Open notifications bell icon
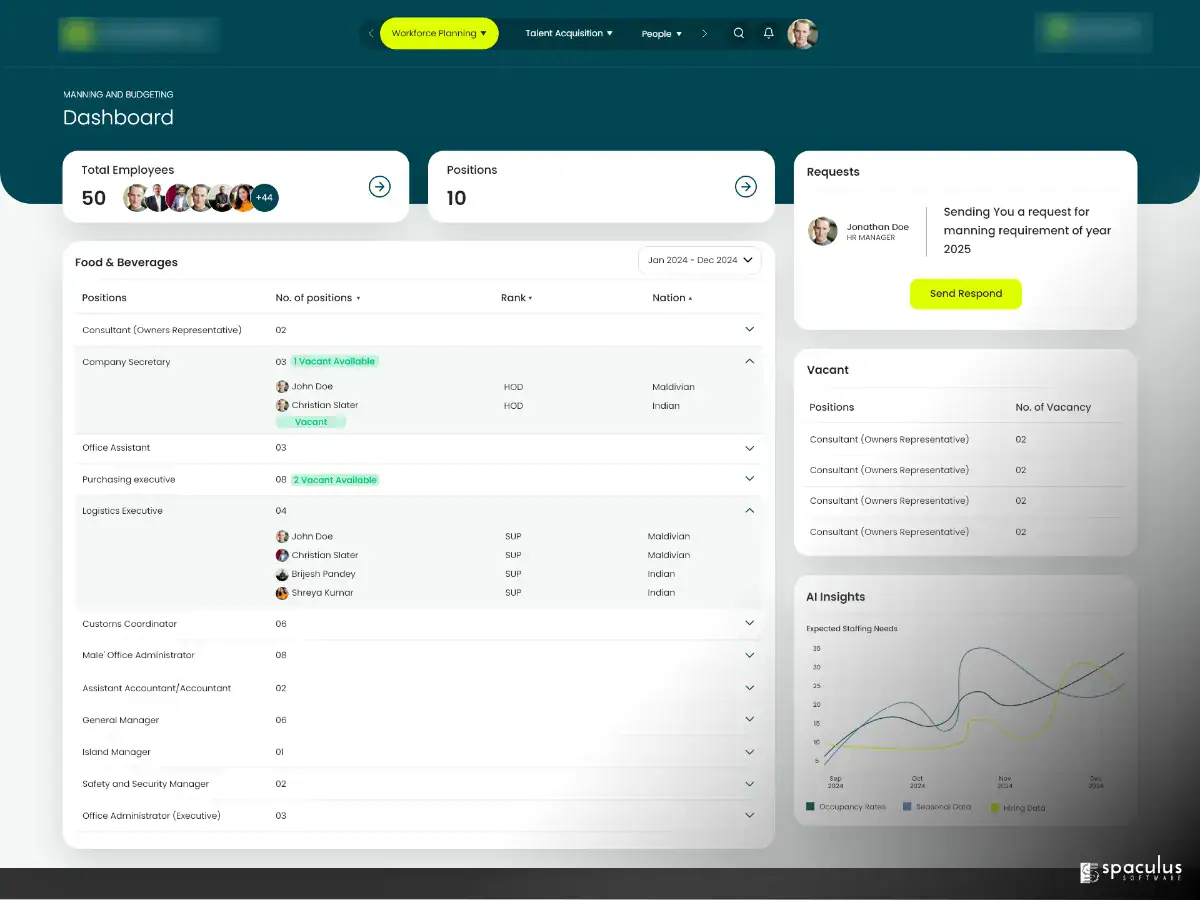The height and width of the screenshot is (900, 1200). coord(768,33)
